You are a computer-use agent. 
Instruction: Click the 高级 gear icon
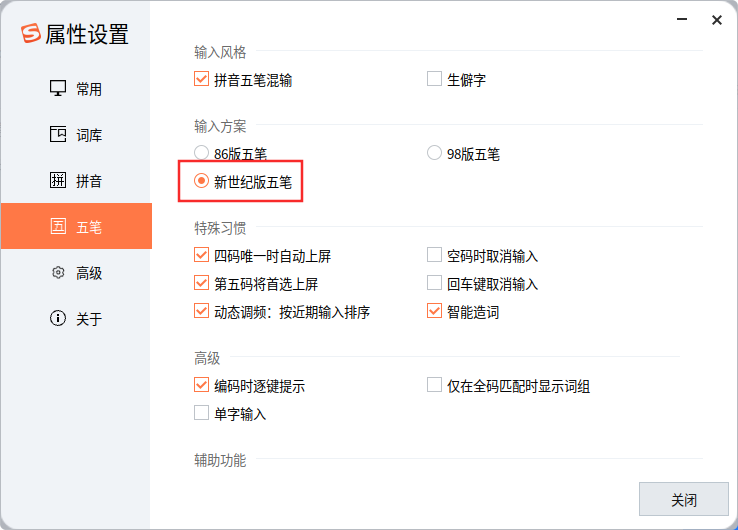tap(58, 273)
